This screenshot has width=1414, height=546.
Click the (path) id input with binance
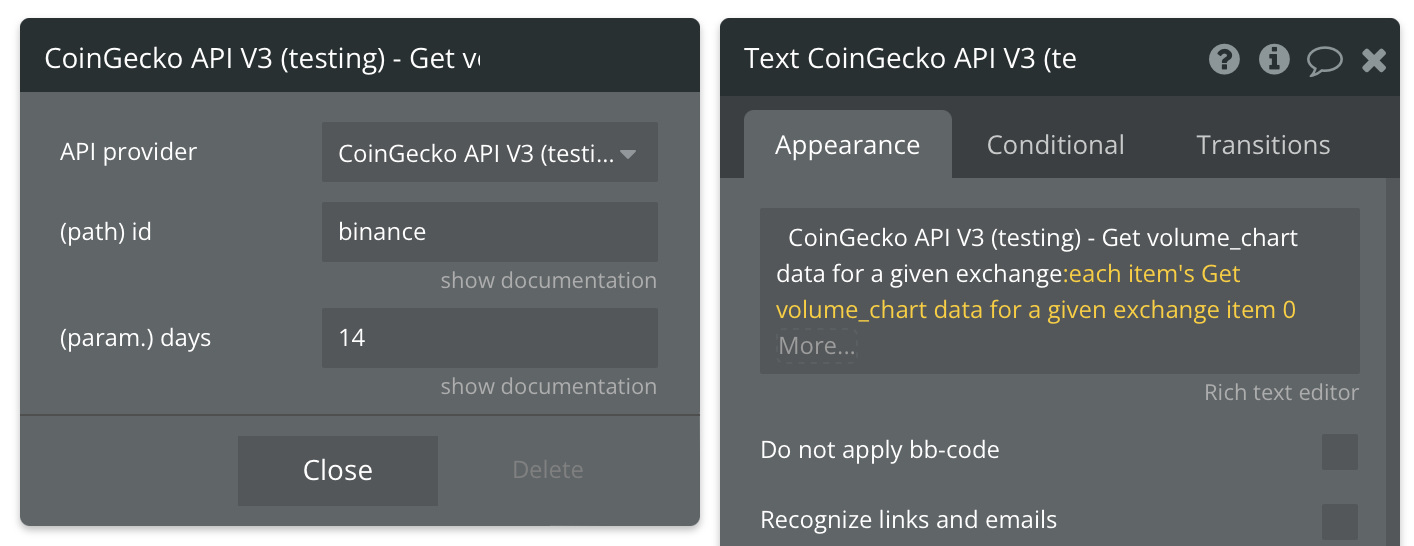point(489,232)
